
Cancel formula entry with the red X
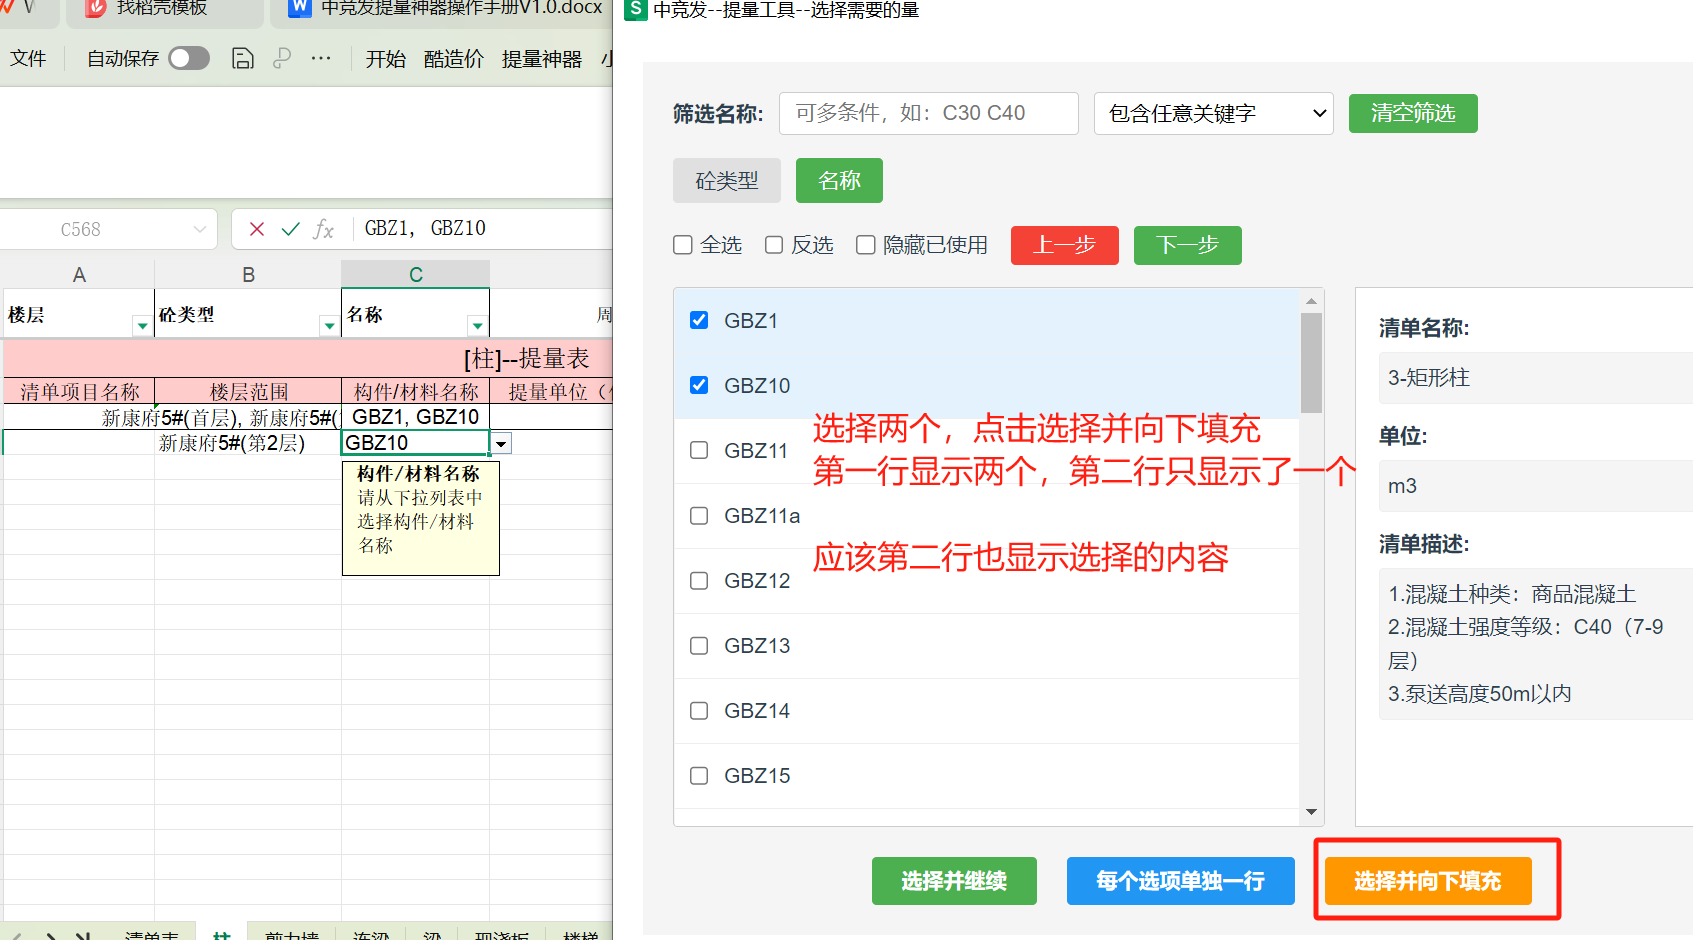tap(257, 229)
